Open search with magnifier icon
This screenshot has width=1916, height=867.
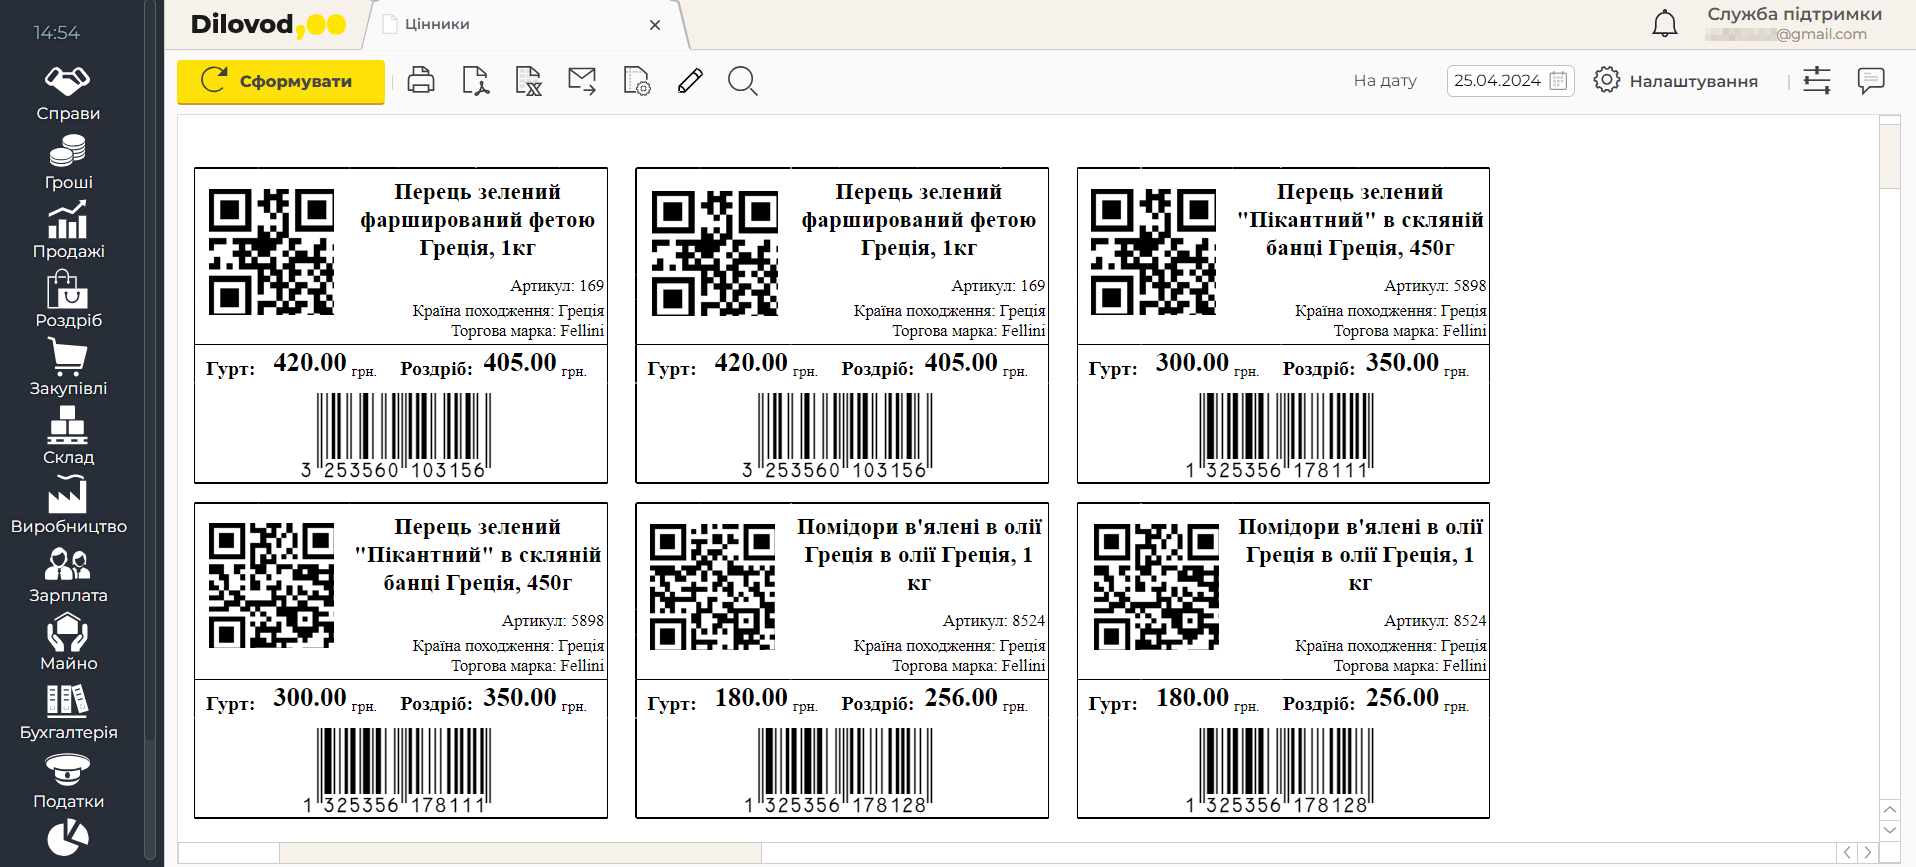pyautogui.click(x=742, y=81)
